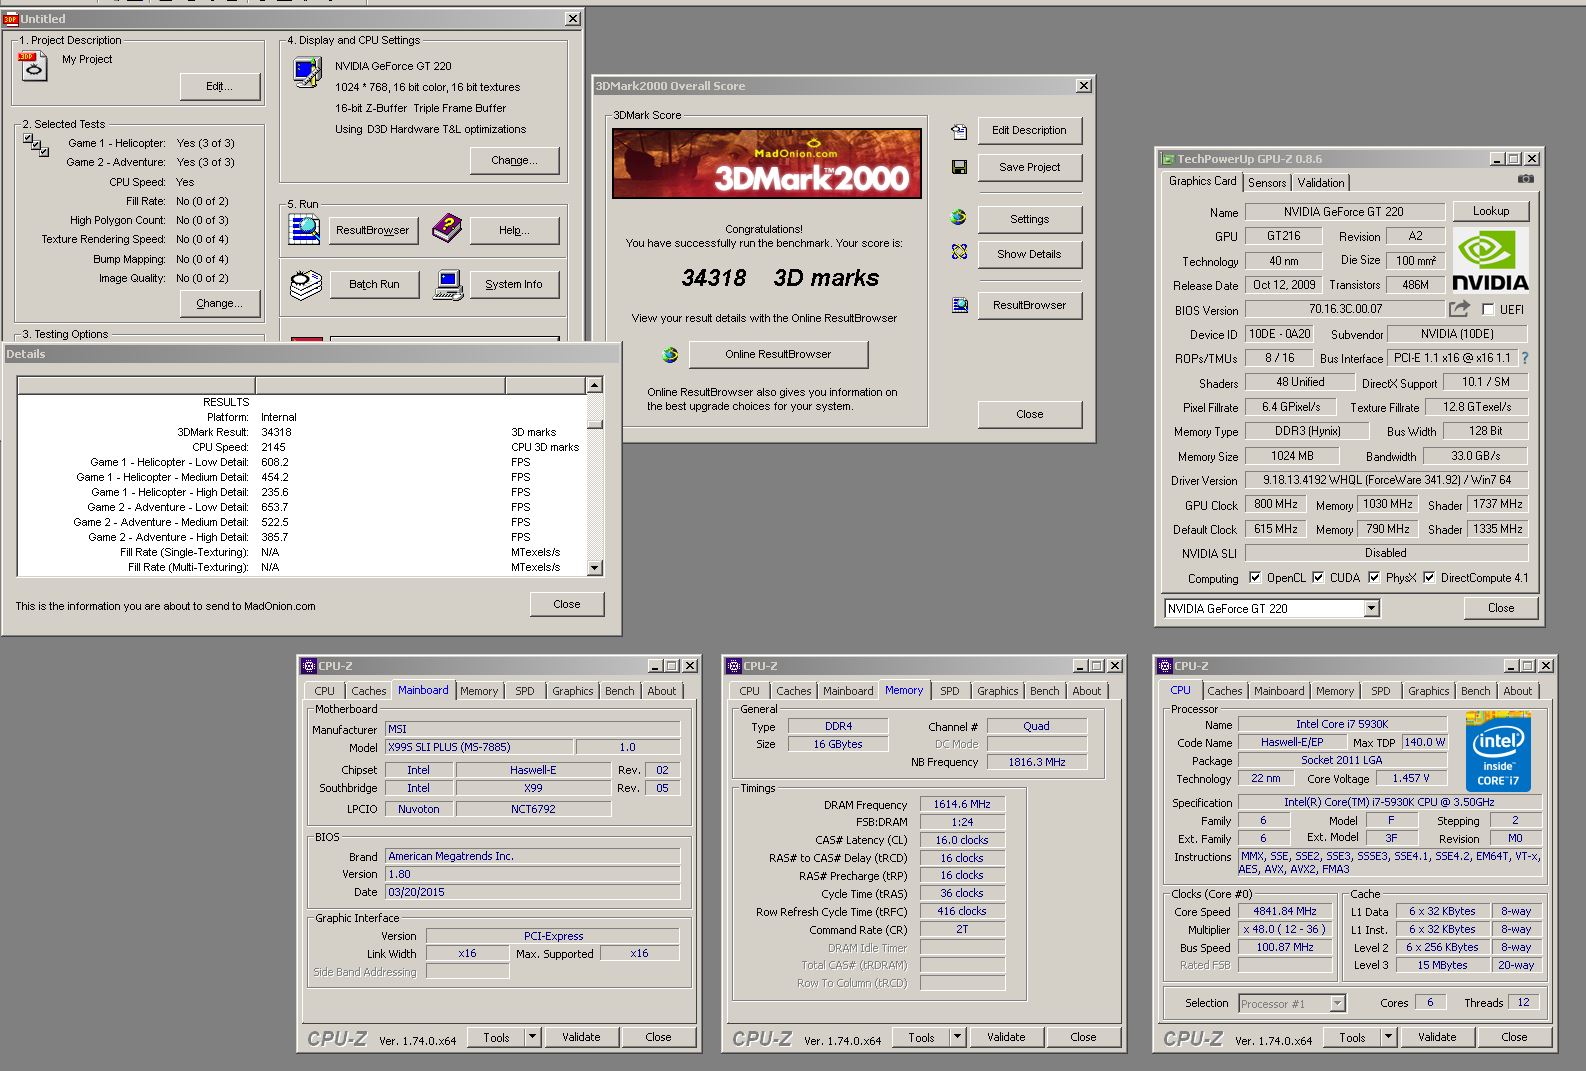This screenshot has width=1586, height=1071.
Task: Click the Edit Description button
Action: pyautogui.click(x=1029, y=130)
